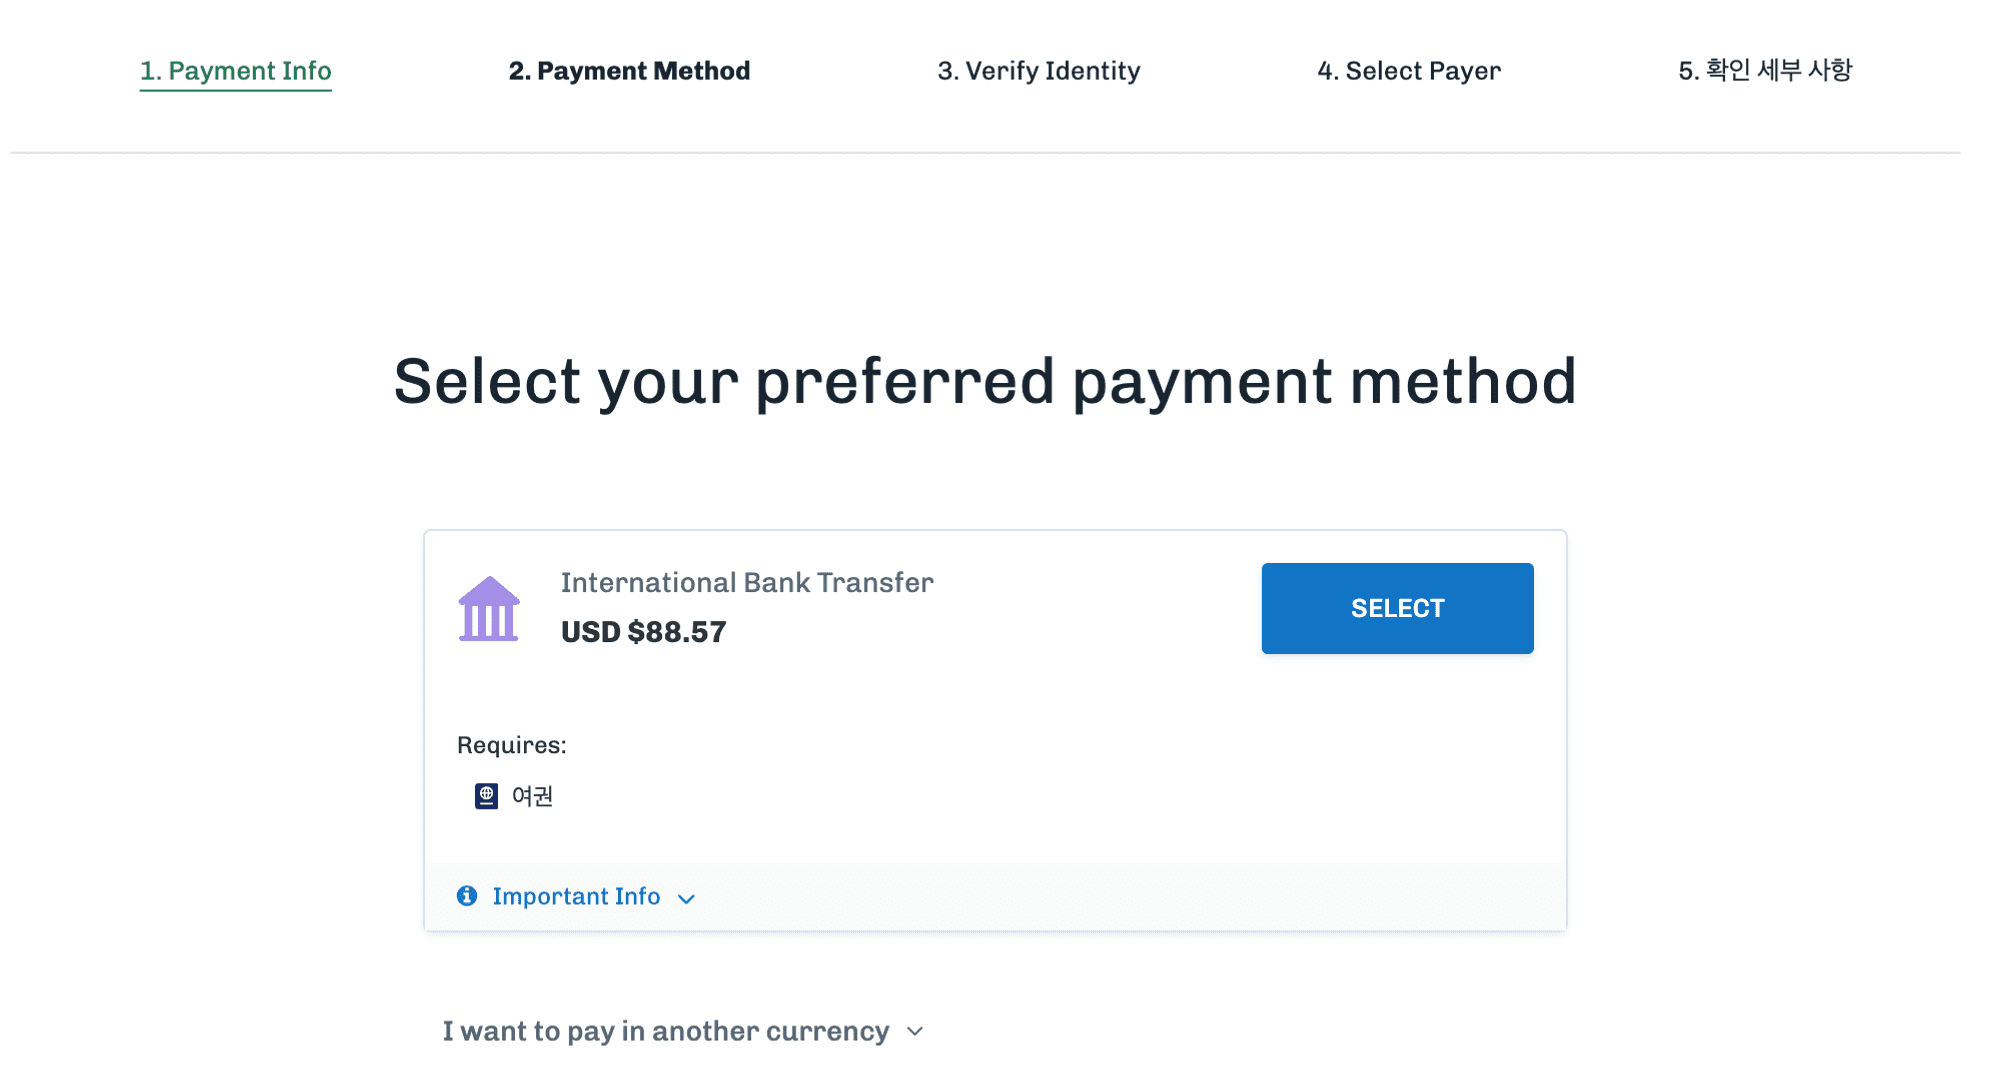Click the 여권 requirement label
The height and width of the screenshot is (1087, 2000).
(x=532, y=796)
